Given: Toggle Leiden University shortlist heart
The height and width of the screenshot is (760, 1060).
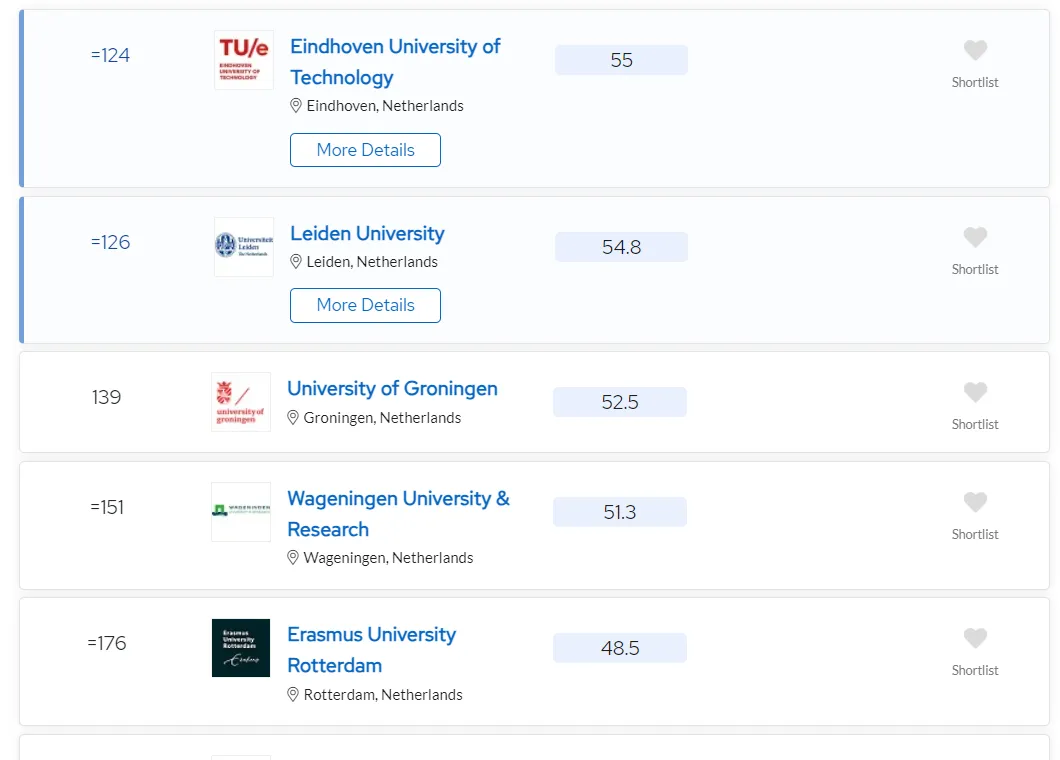Looking at the screenshot, I should 975,237.
